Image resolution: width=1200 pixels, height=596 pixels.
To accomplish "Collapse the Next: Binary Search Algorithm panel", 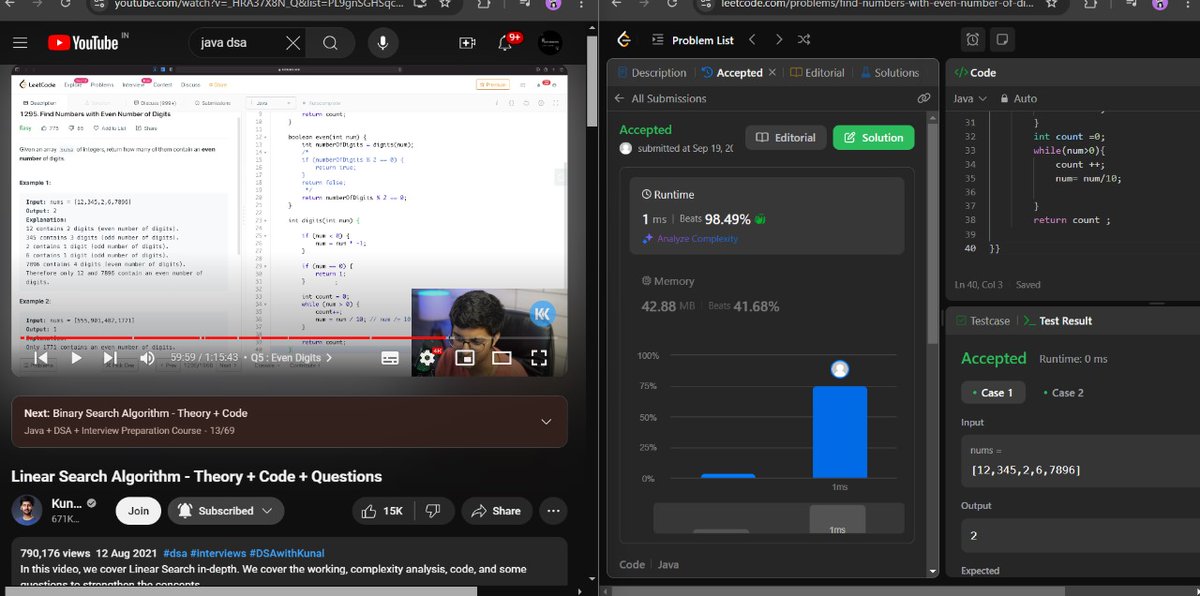I will pos(546,423).
